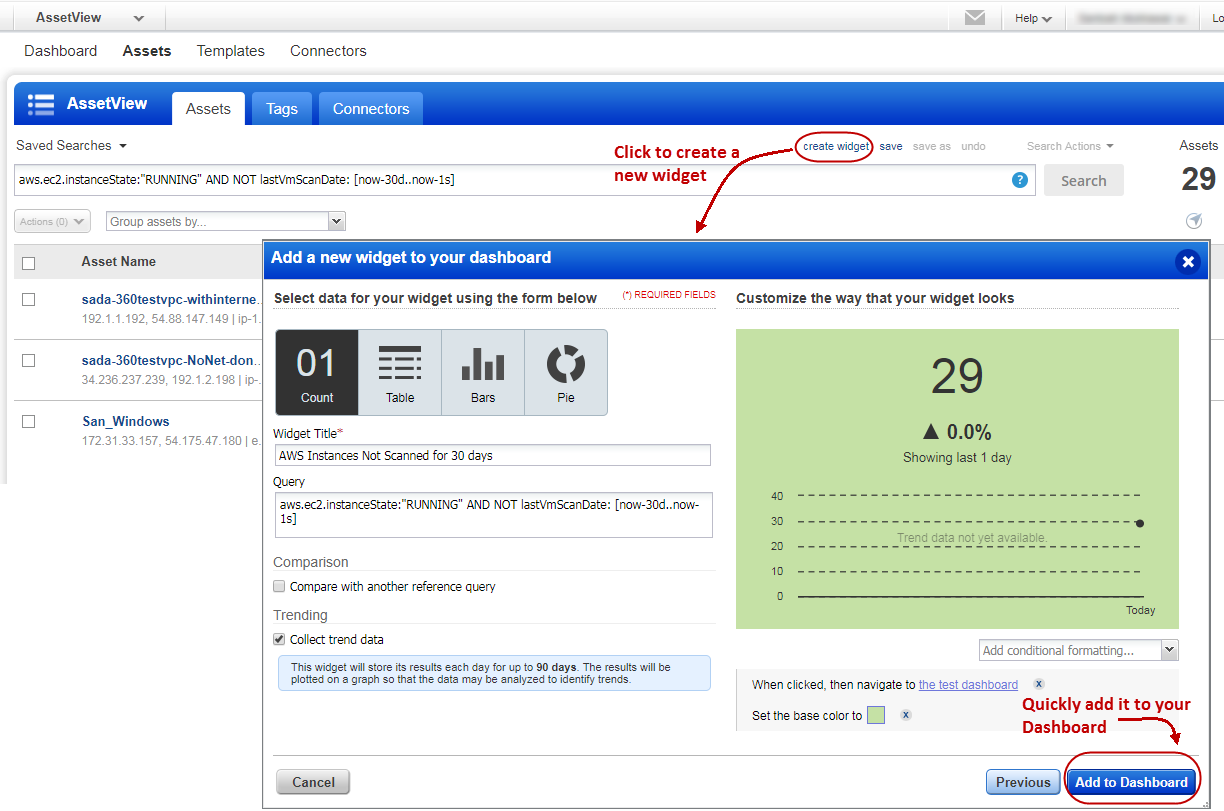This screenshot has width=1224, height=811.
Task: Go back with the Previous button
Action: click(x=1023, y=782)
